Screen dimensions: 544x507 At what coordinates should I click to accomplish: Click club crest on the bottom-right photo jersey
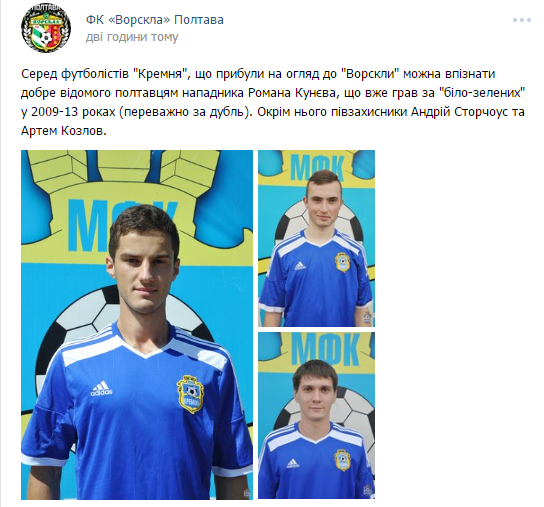pos(342,460)
